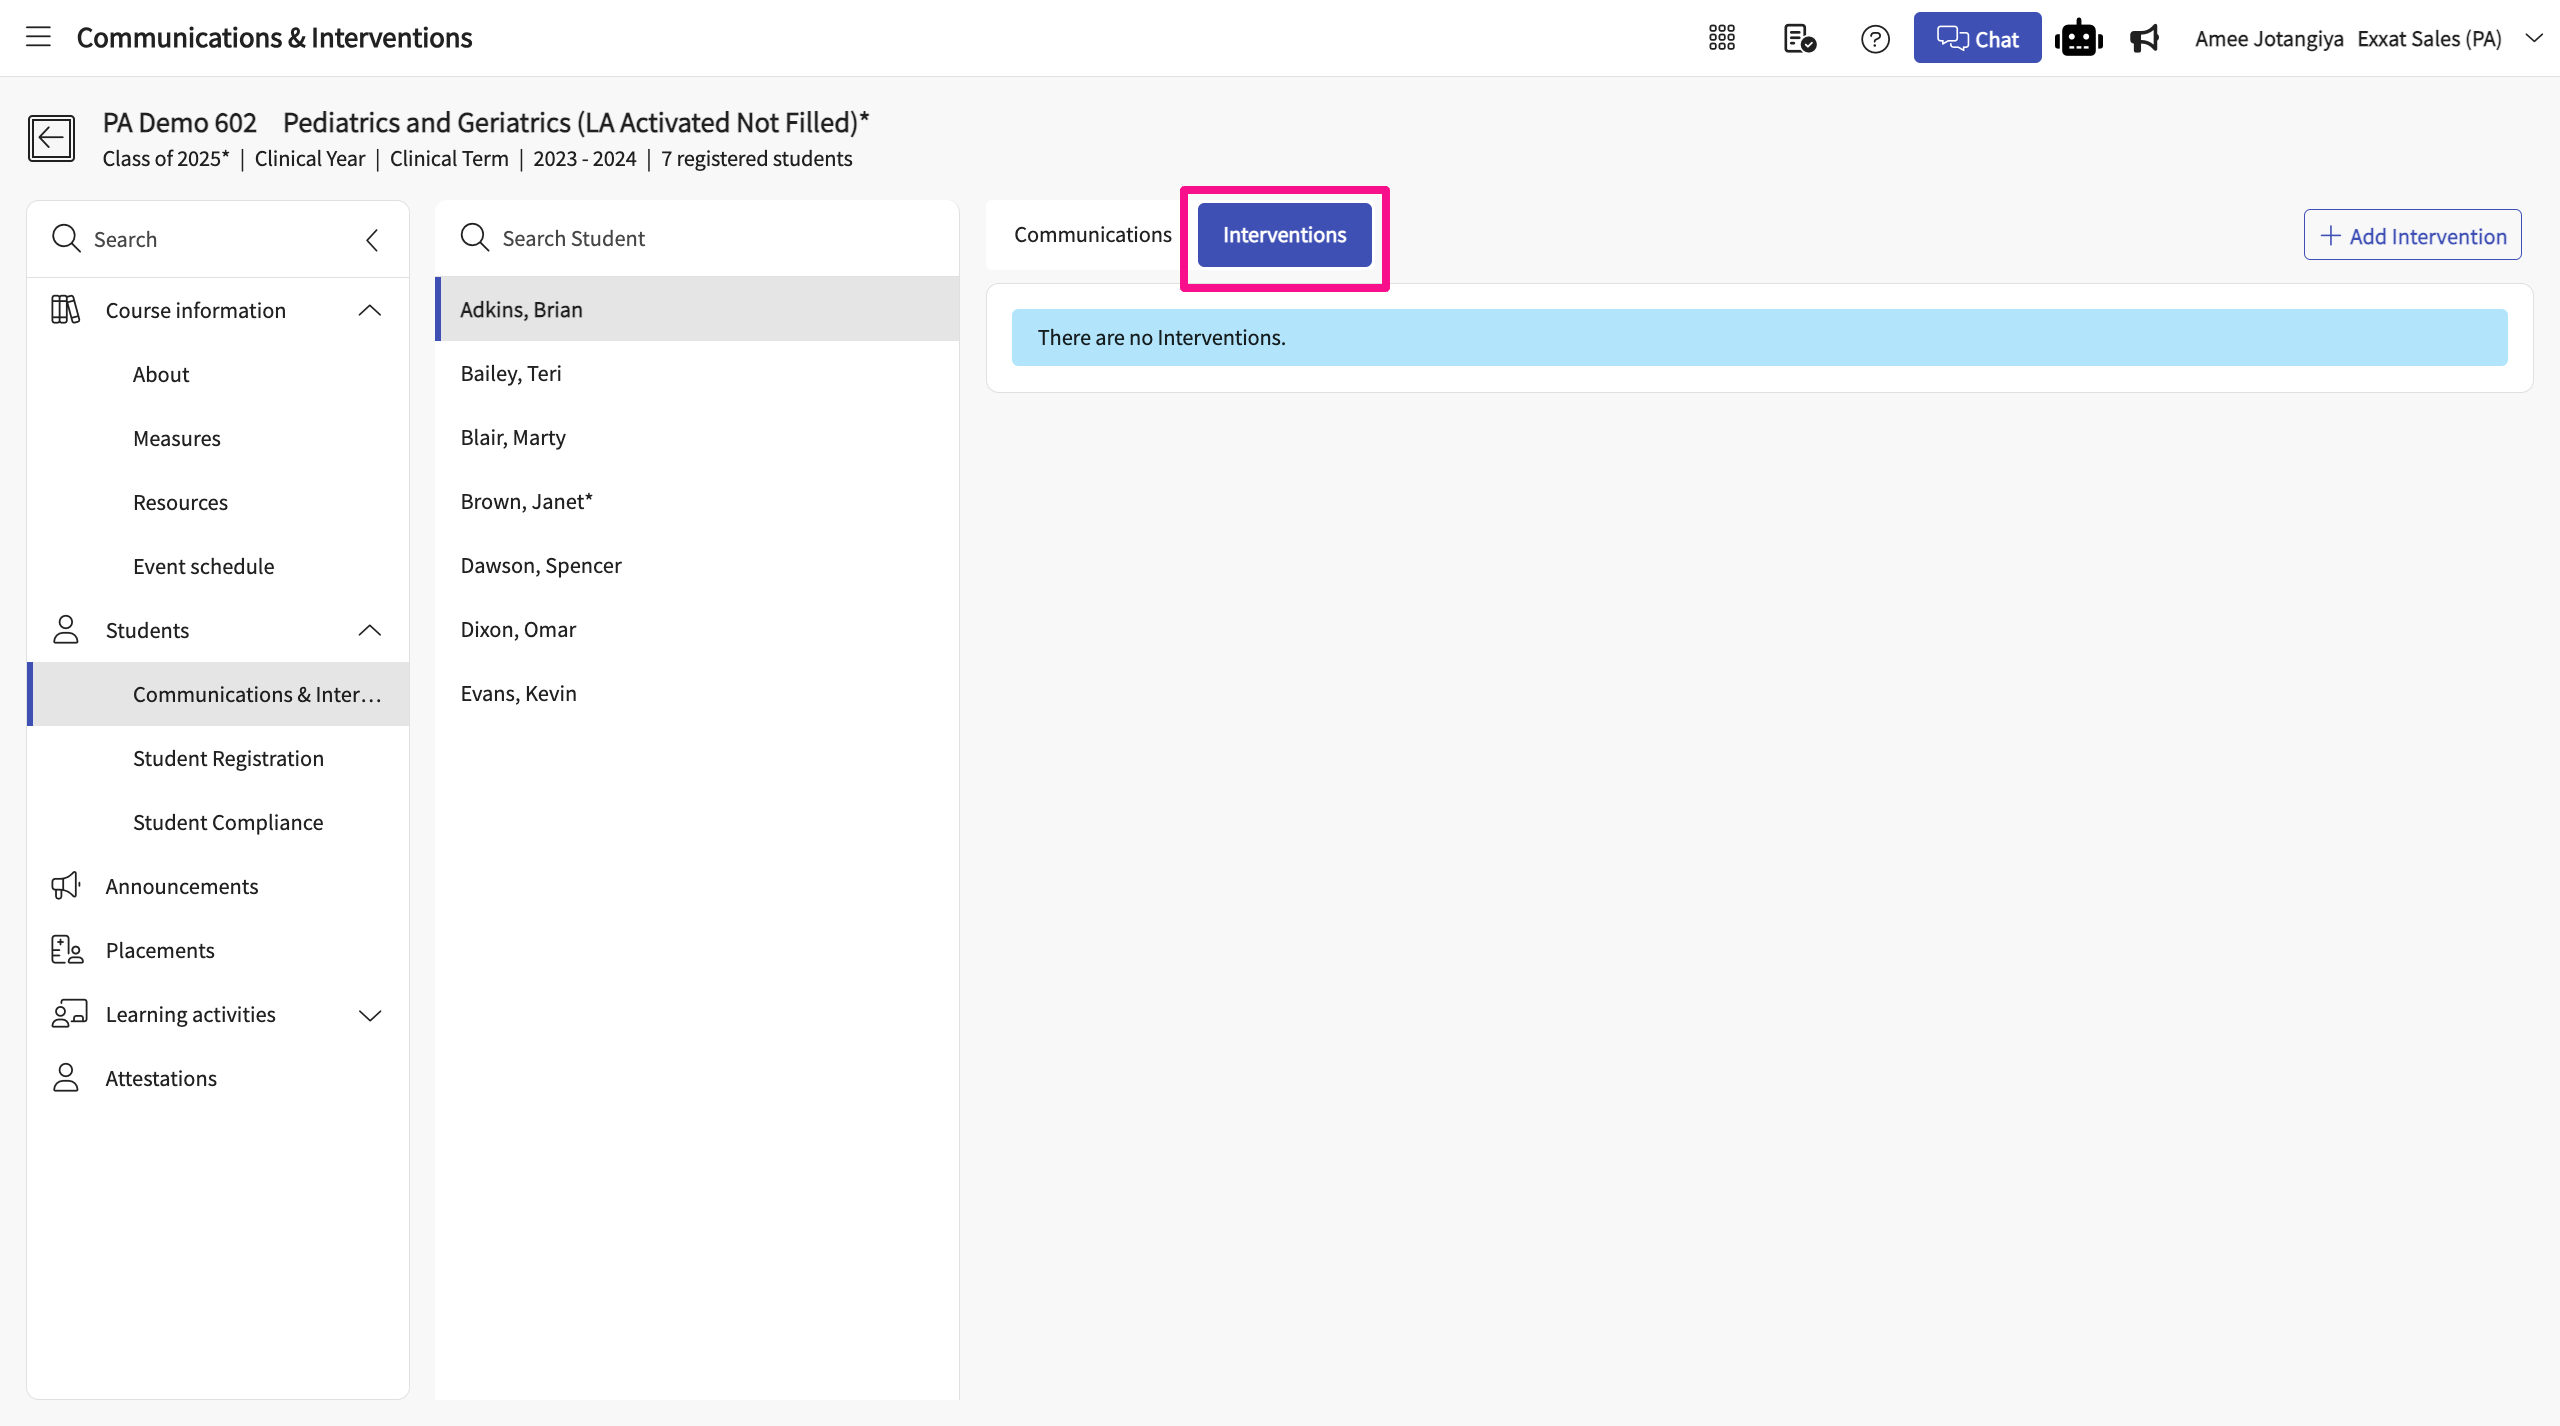Open Student Compliance in sidebar
Screen dimensions: 2560x1426
click(x=228, y=822)
